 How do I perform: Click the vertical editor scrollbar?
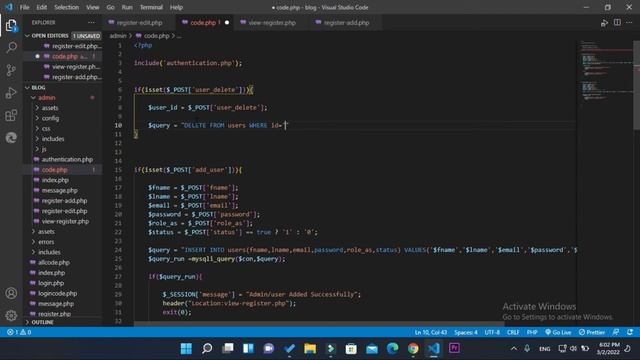636,86
